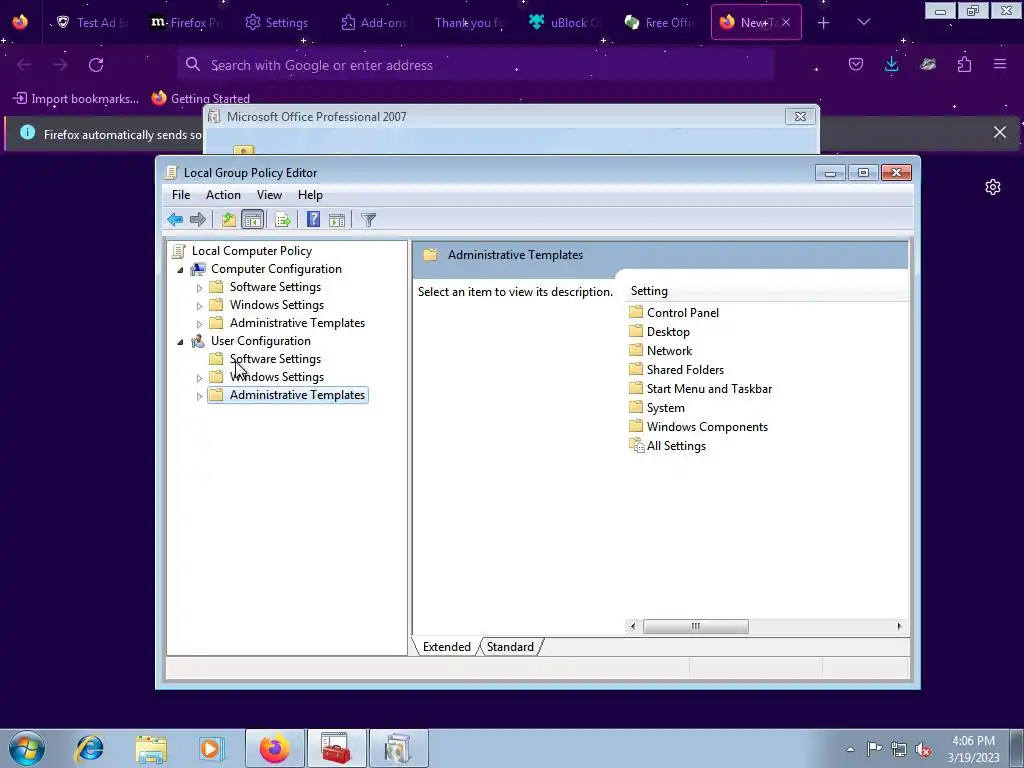Click the scroll left arrow in settings list
Viewport: 1024px width, 768px height.
pyautogui.click(x=632, y=626)
